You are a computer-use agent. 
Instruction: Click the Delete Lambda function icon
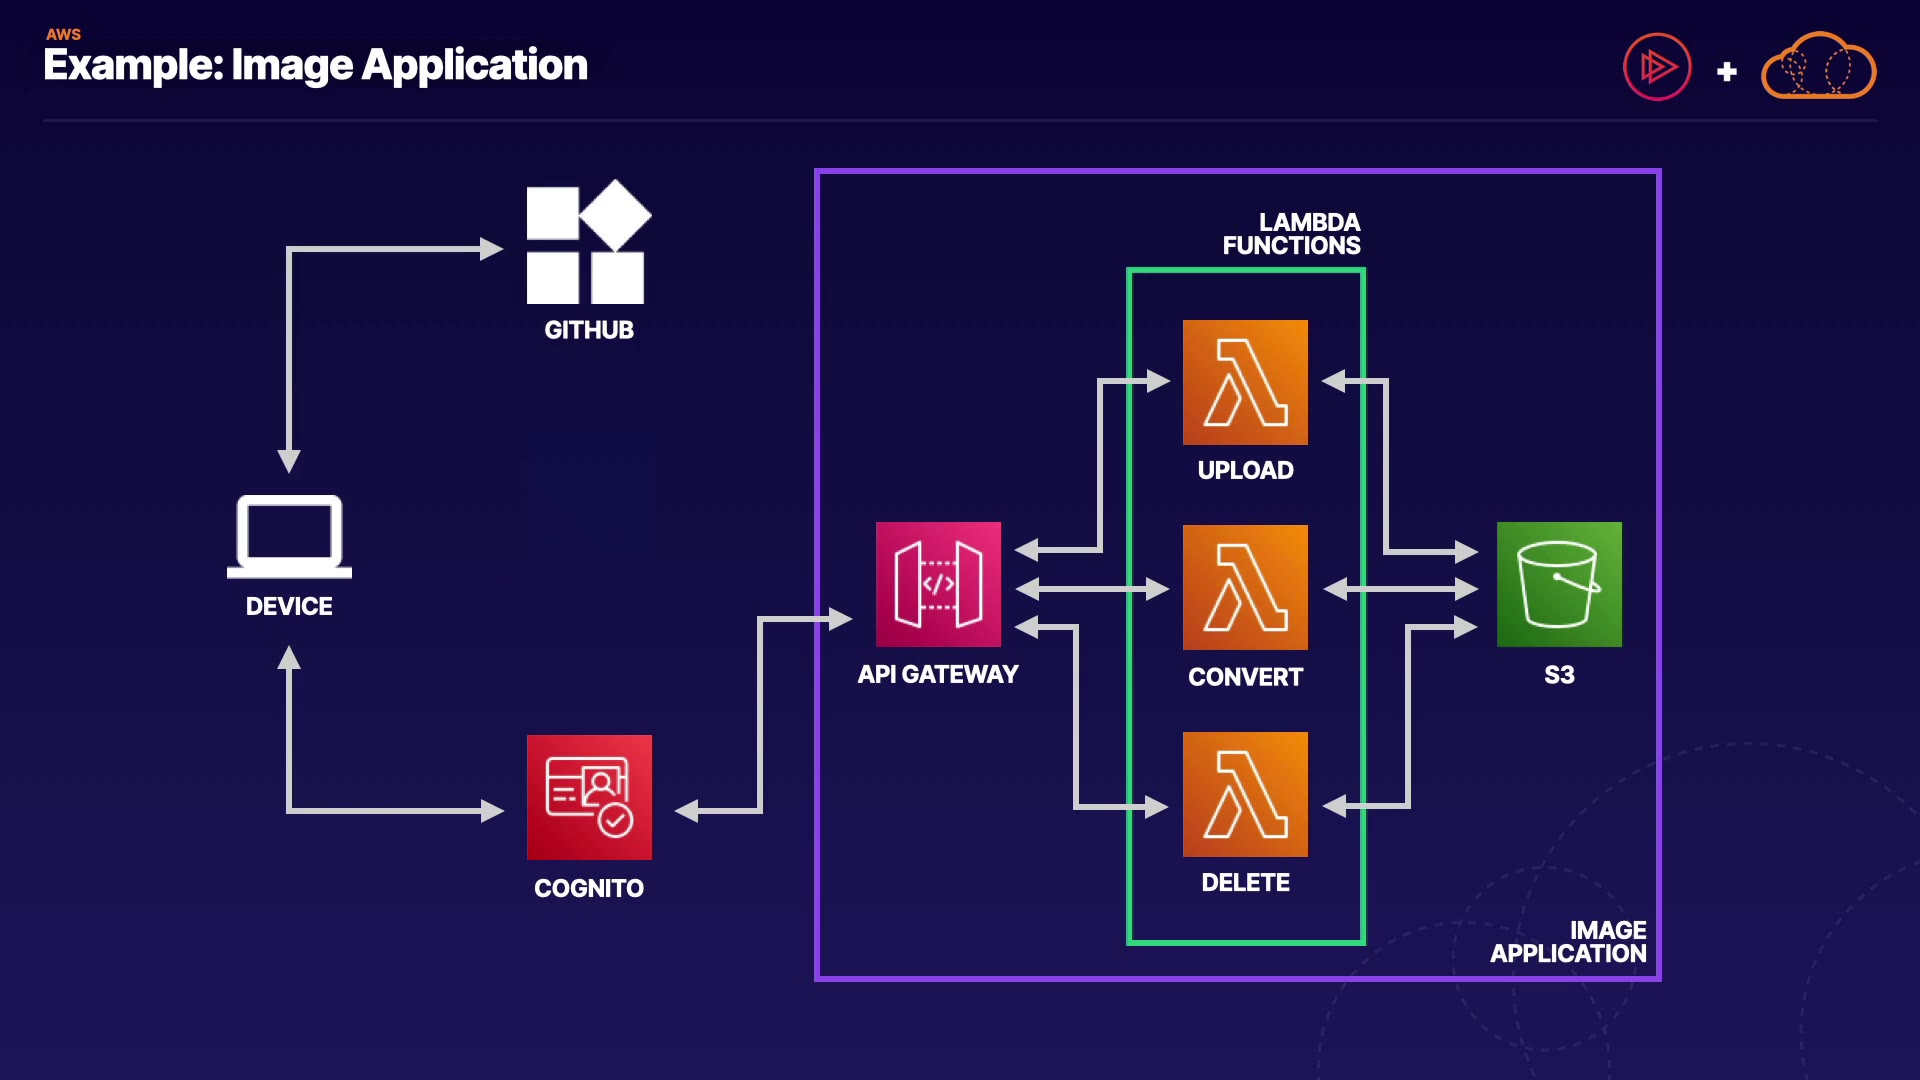[1245, 794]
